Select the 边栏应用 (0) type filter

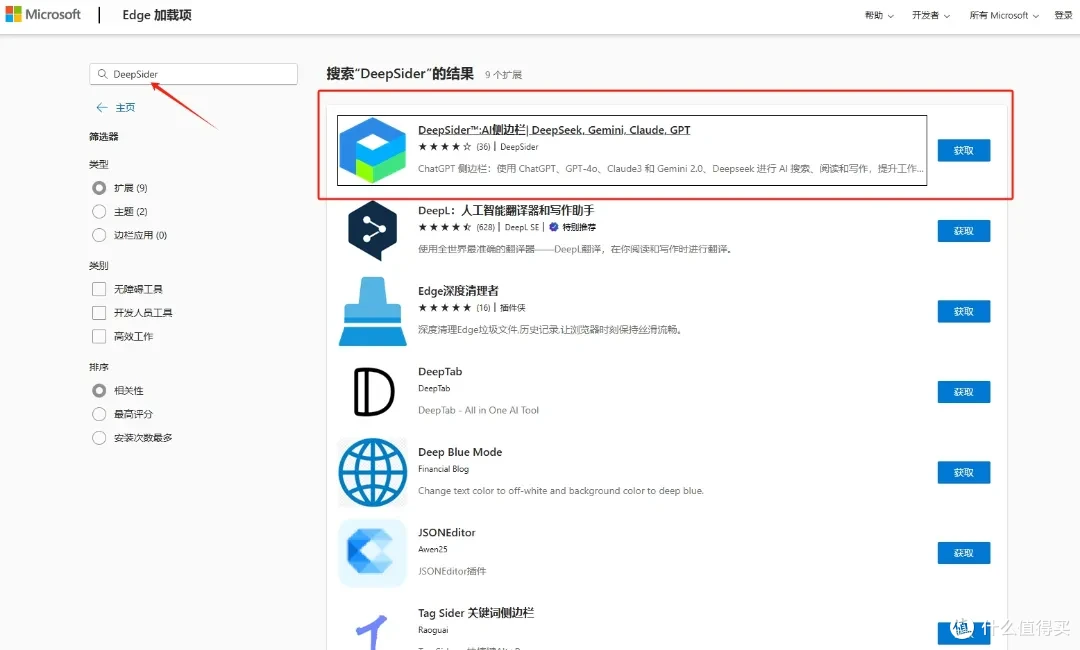[99, 235]
